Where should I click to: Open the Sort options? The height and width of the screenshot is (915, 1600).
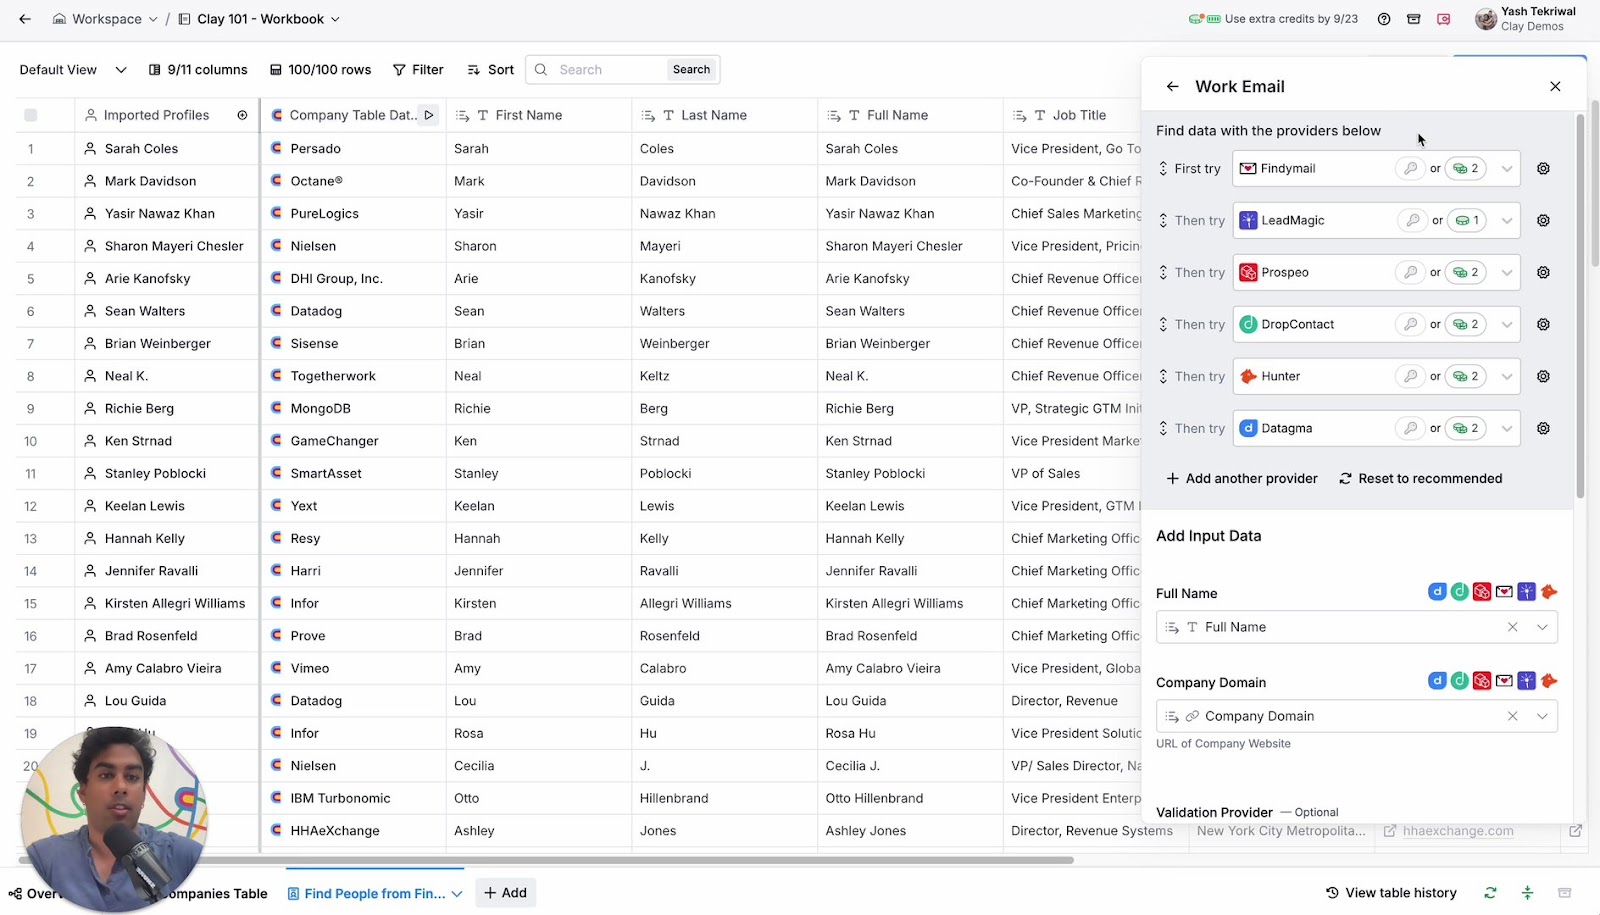[489, 69]
